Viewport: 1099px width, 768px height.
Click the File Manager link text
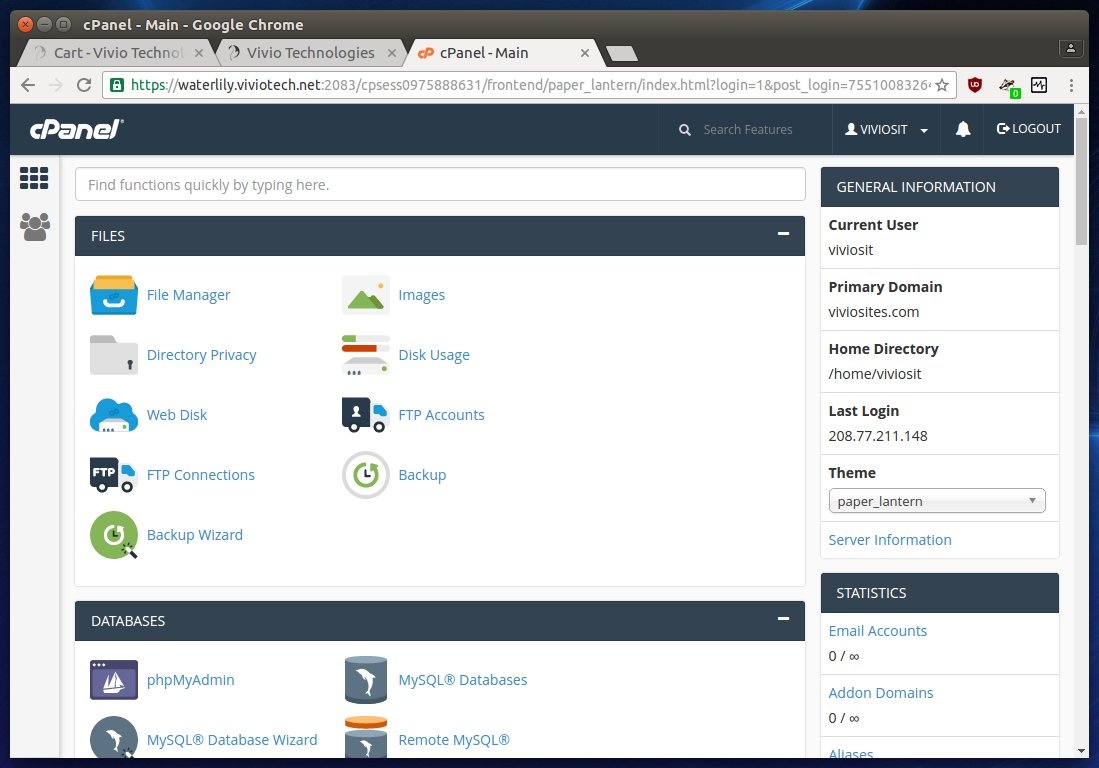pos(188,295)
